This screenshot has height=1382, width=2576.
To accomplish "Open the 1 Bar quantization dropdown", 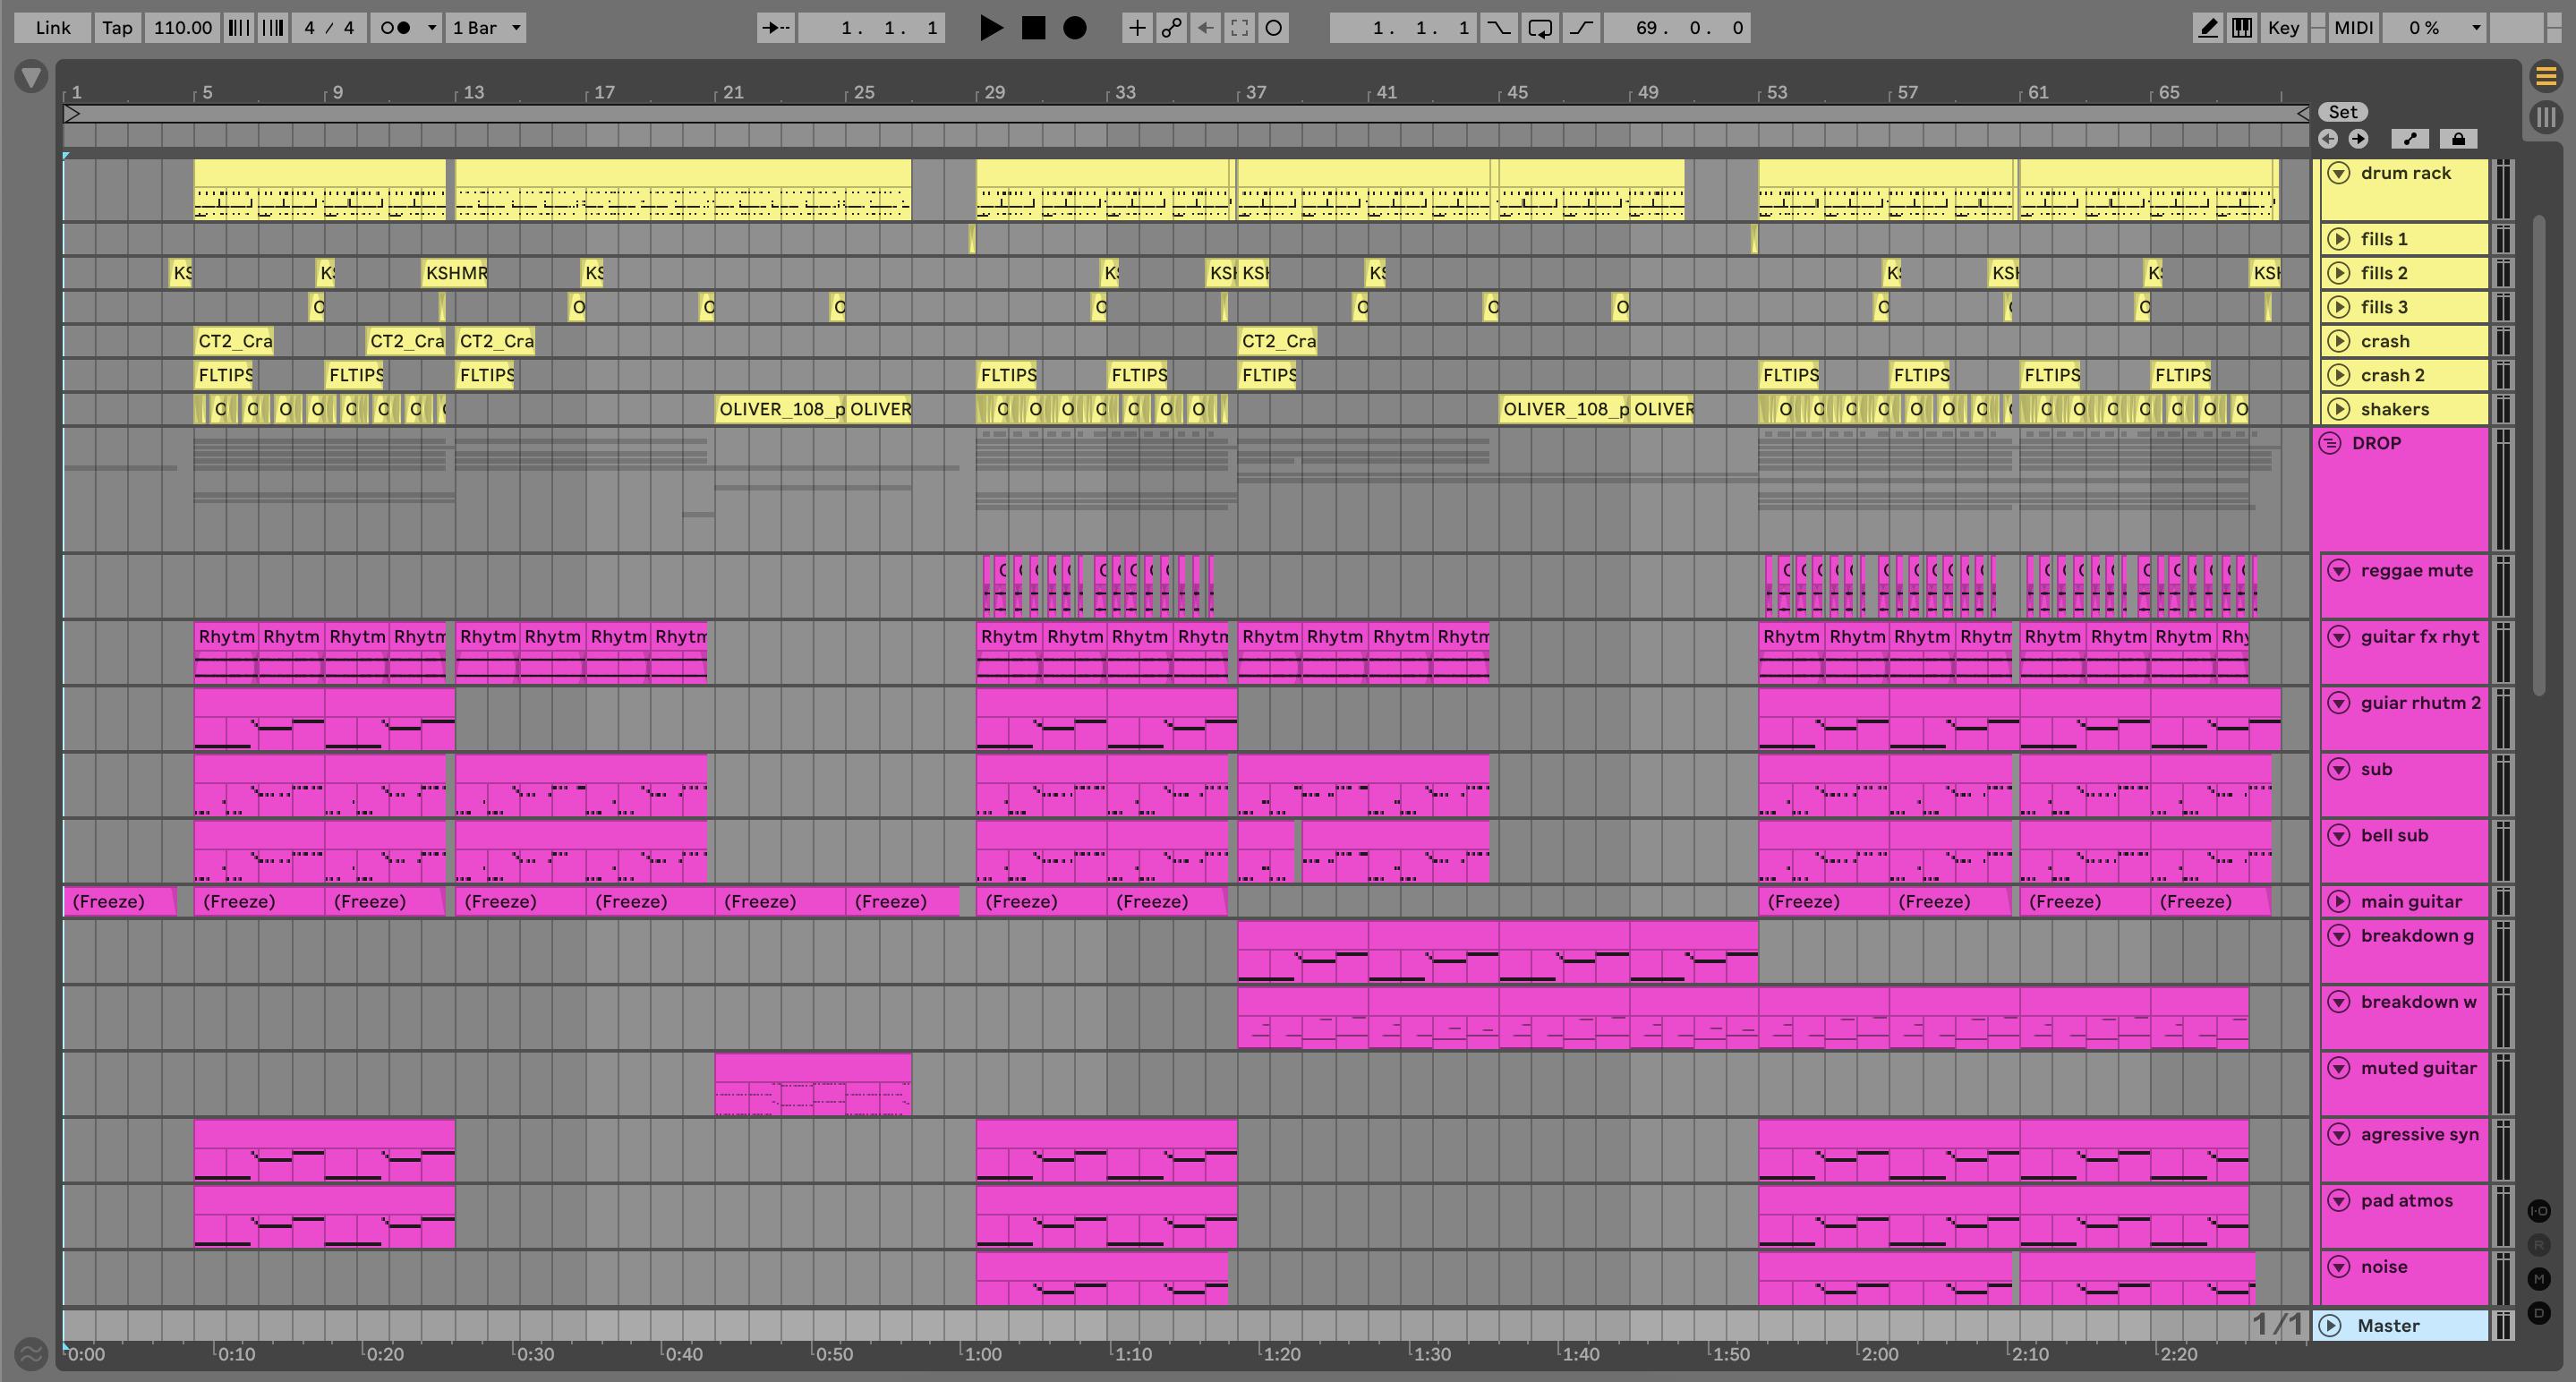I will point(486,28).
